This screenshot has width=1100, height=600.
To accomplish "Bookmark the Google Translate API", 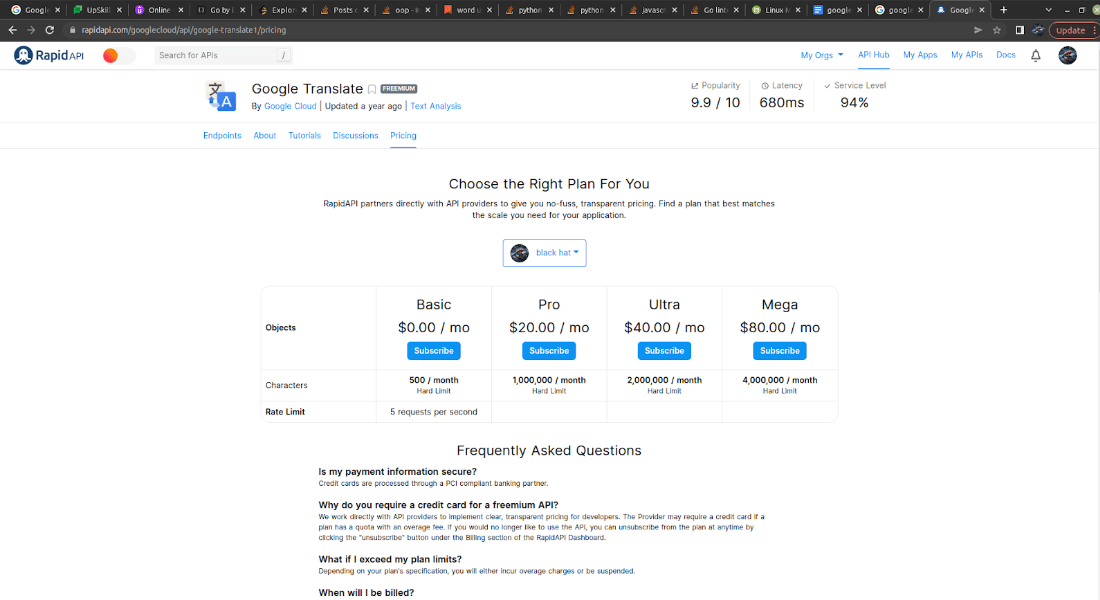I will pyautogui.click(x=372, y=89).
